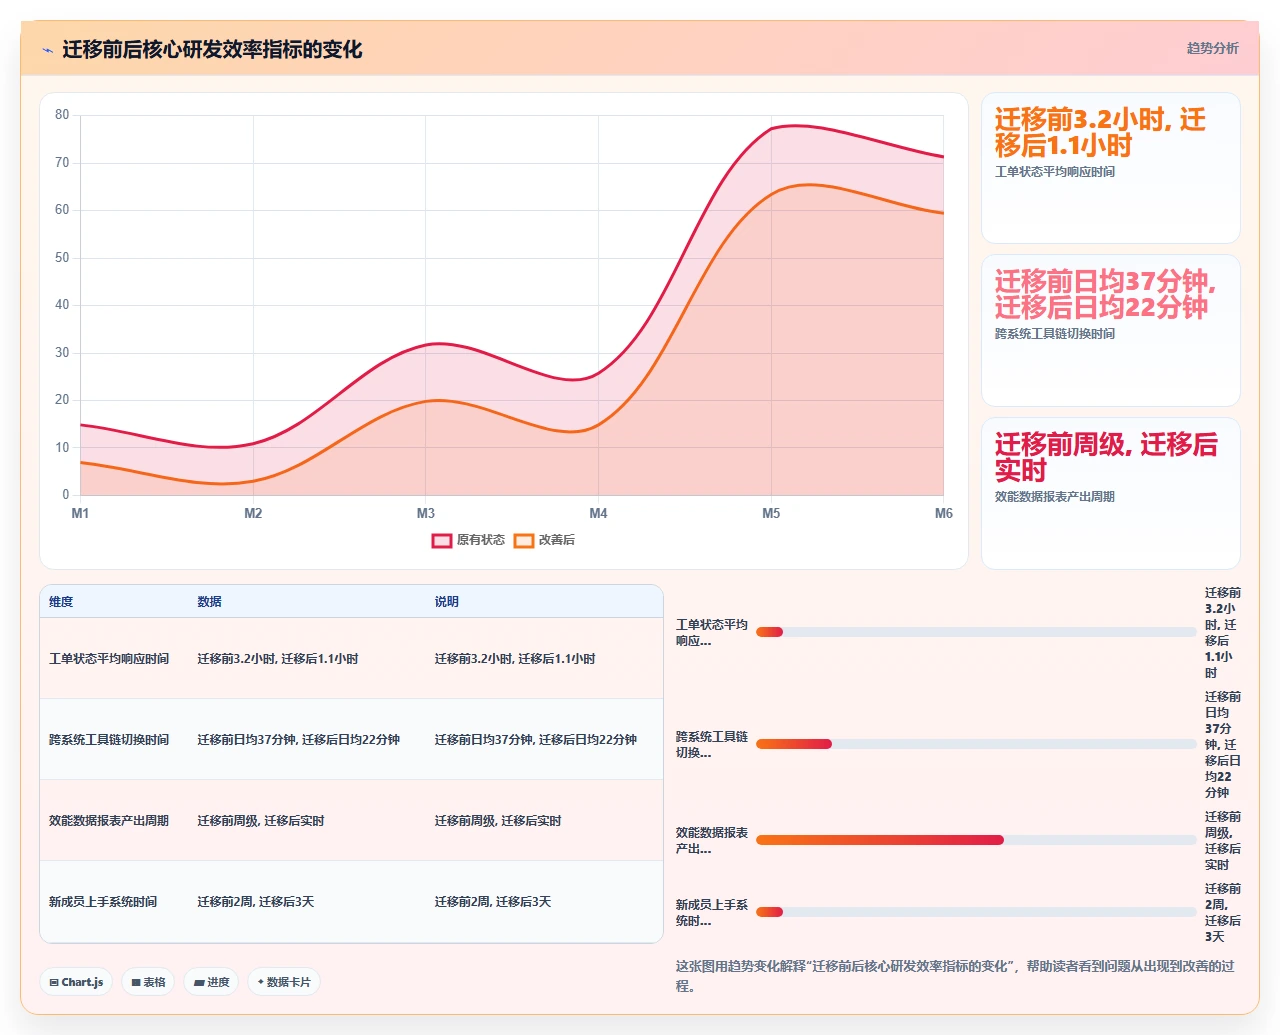Click the 效能数据报表产出 progress bar
The height and width of the screenshot is (1035, 1280).
point(976,840)
